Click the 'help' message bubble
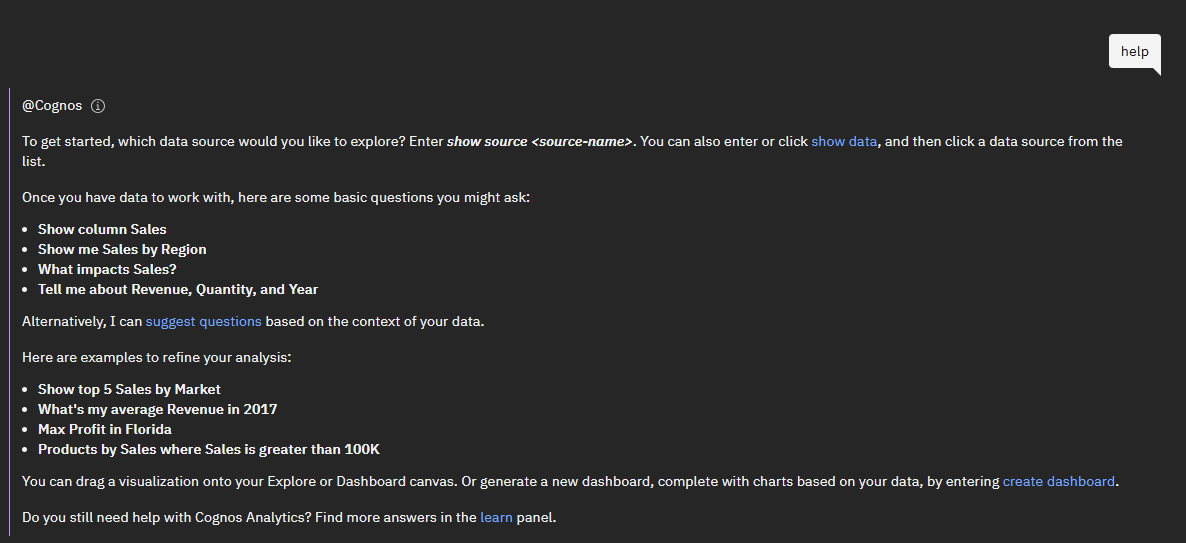 (x=1135, y=52)
